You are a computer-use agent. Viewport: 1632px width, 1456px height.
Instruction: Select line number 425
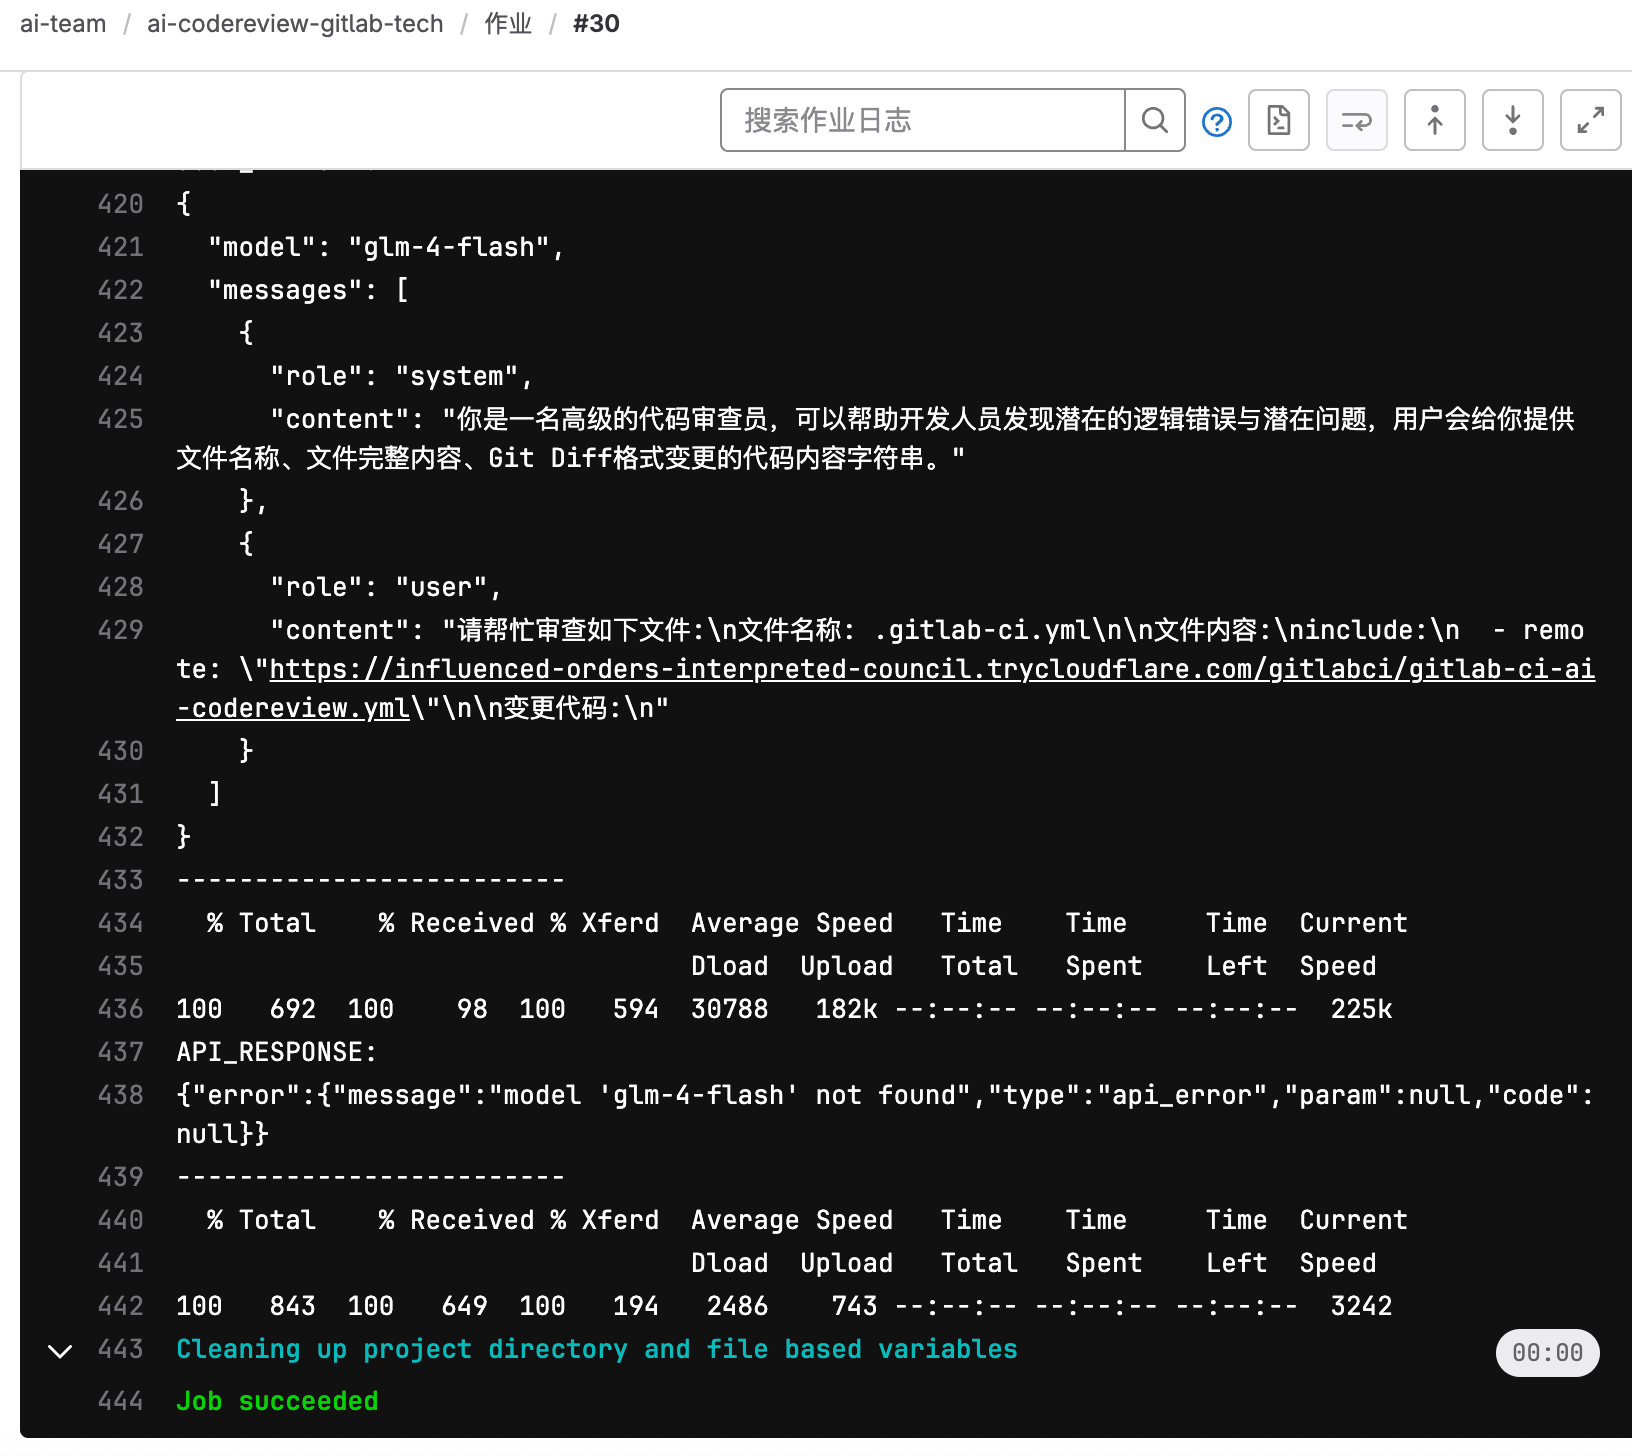tap(121, 419)
